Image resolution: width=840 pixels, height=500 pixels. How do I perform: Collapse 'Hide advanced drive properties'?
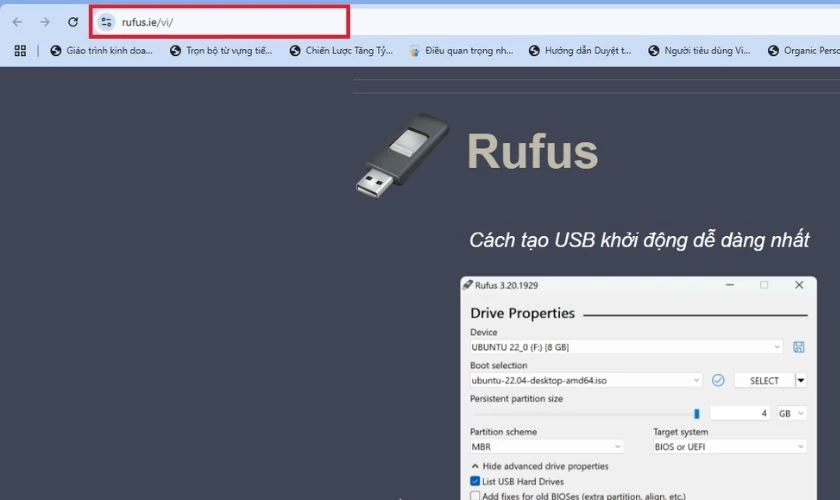coord(540,466)
